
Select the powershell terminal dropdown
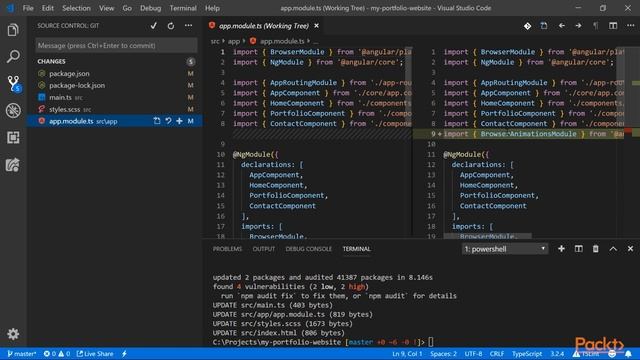[504, 249]
